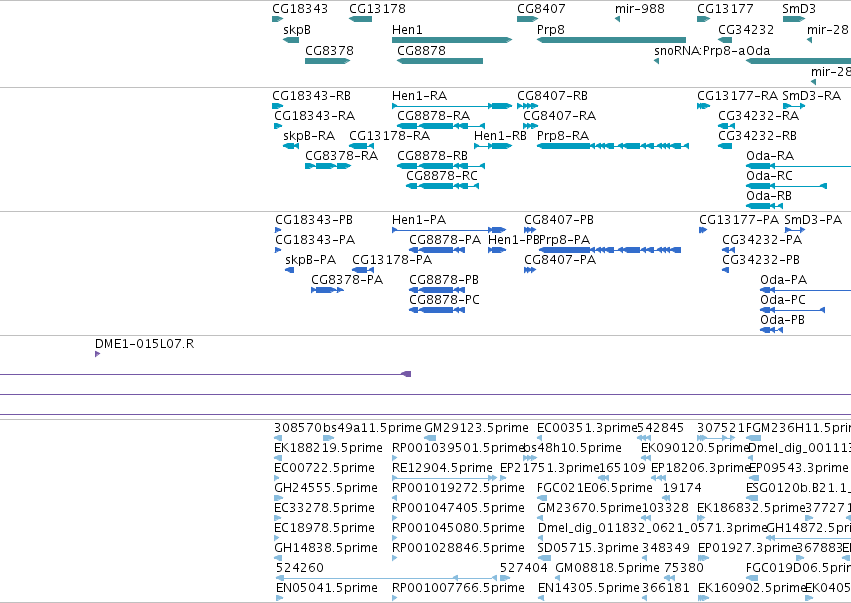Click the CG18343-RB transcript
Viewport: 851px width, 603px height.
pos(277,106)
